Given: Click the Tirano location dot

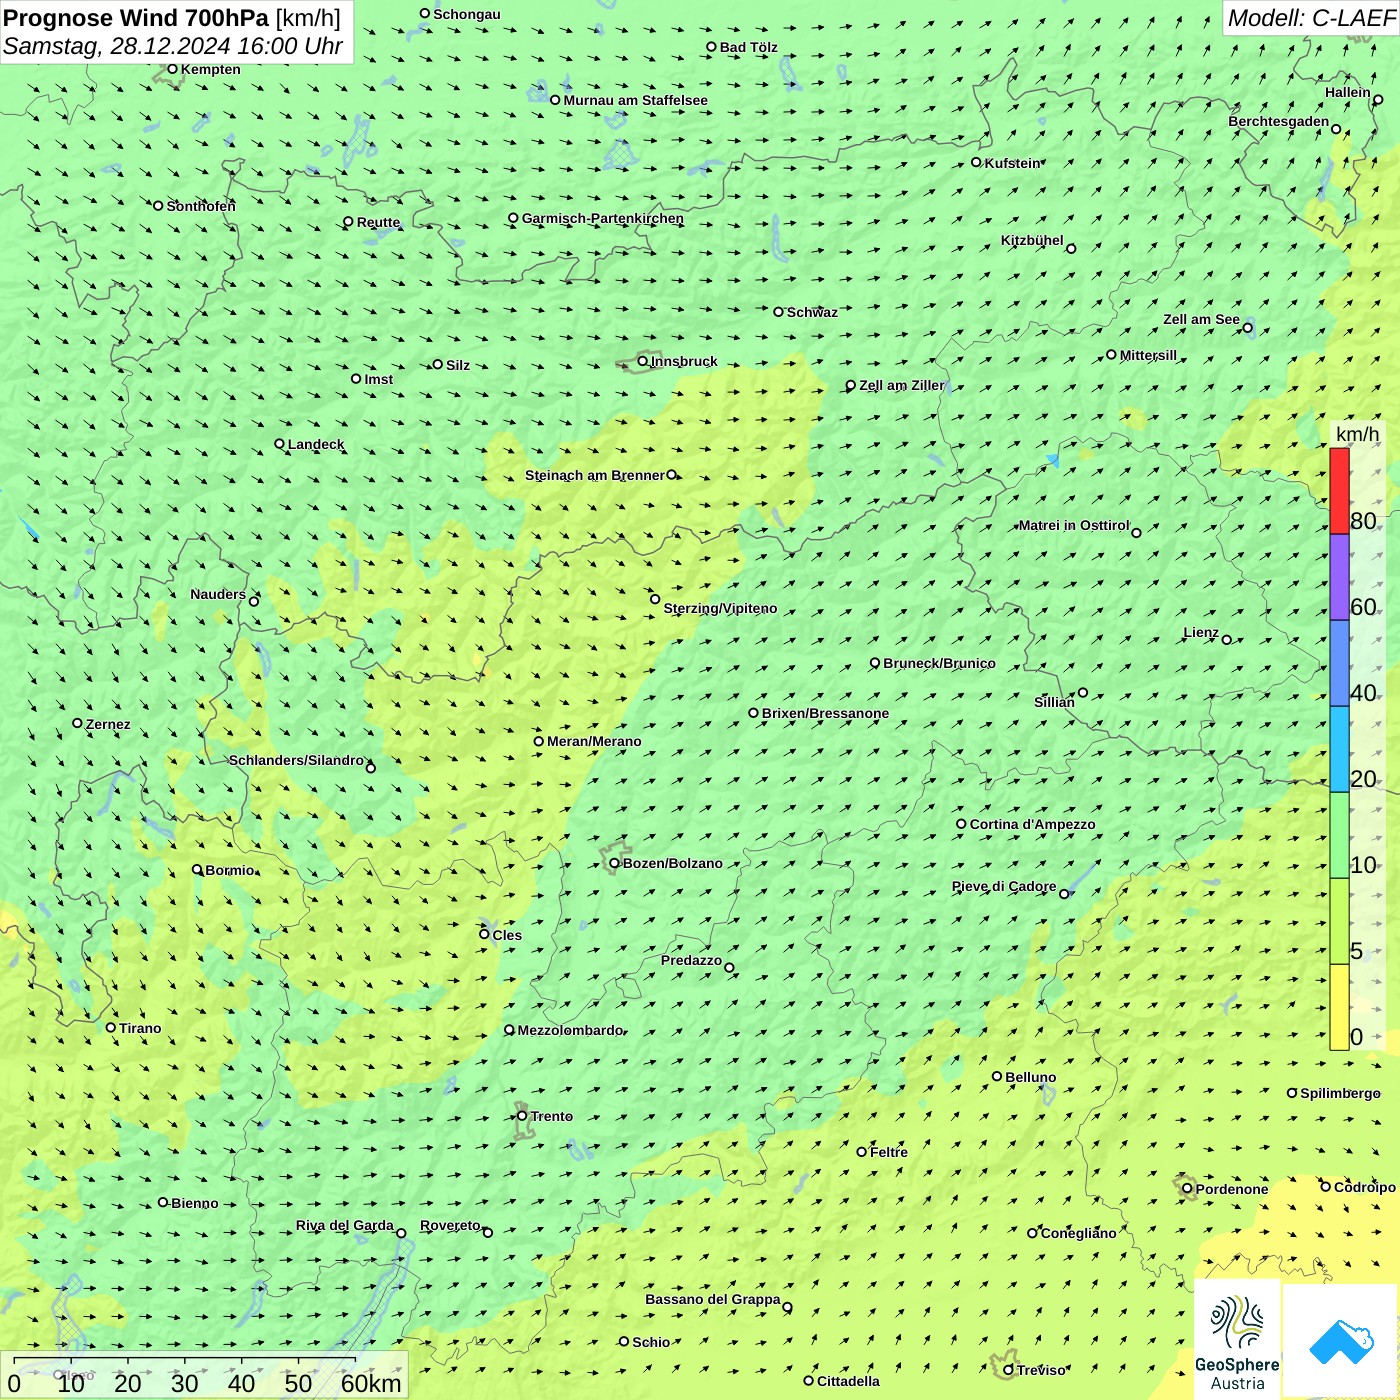Looking at the screenshot, I should (x=111, y=1027).
